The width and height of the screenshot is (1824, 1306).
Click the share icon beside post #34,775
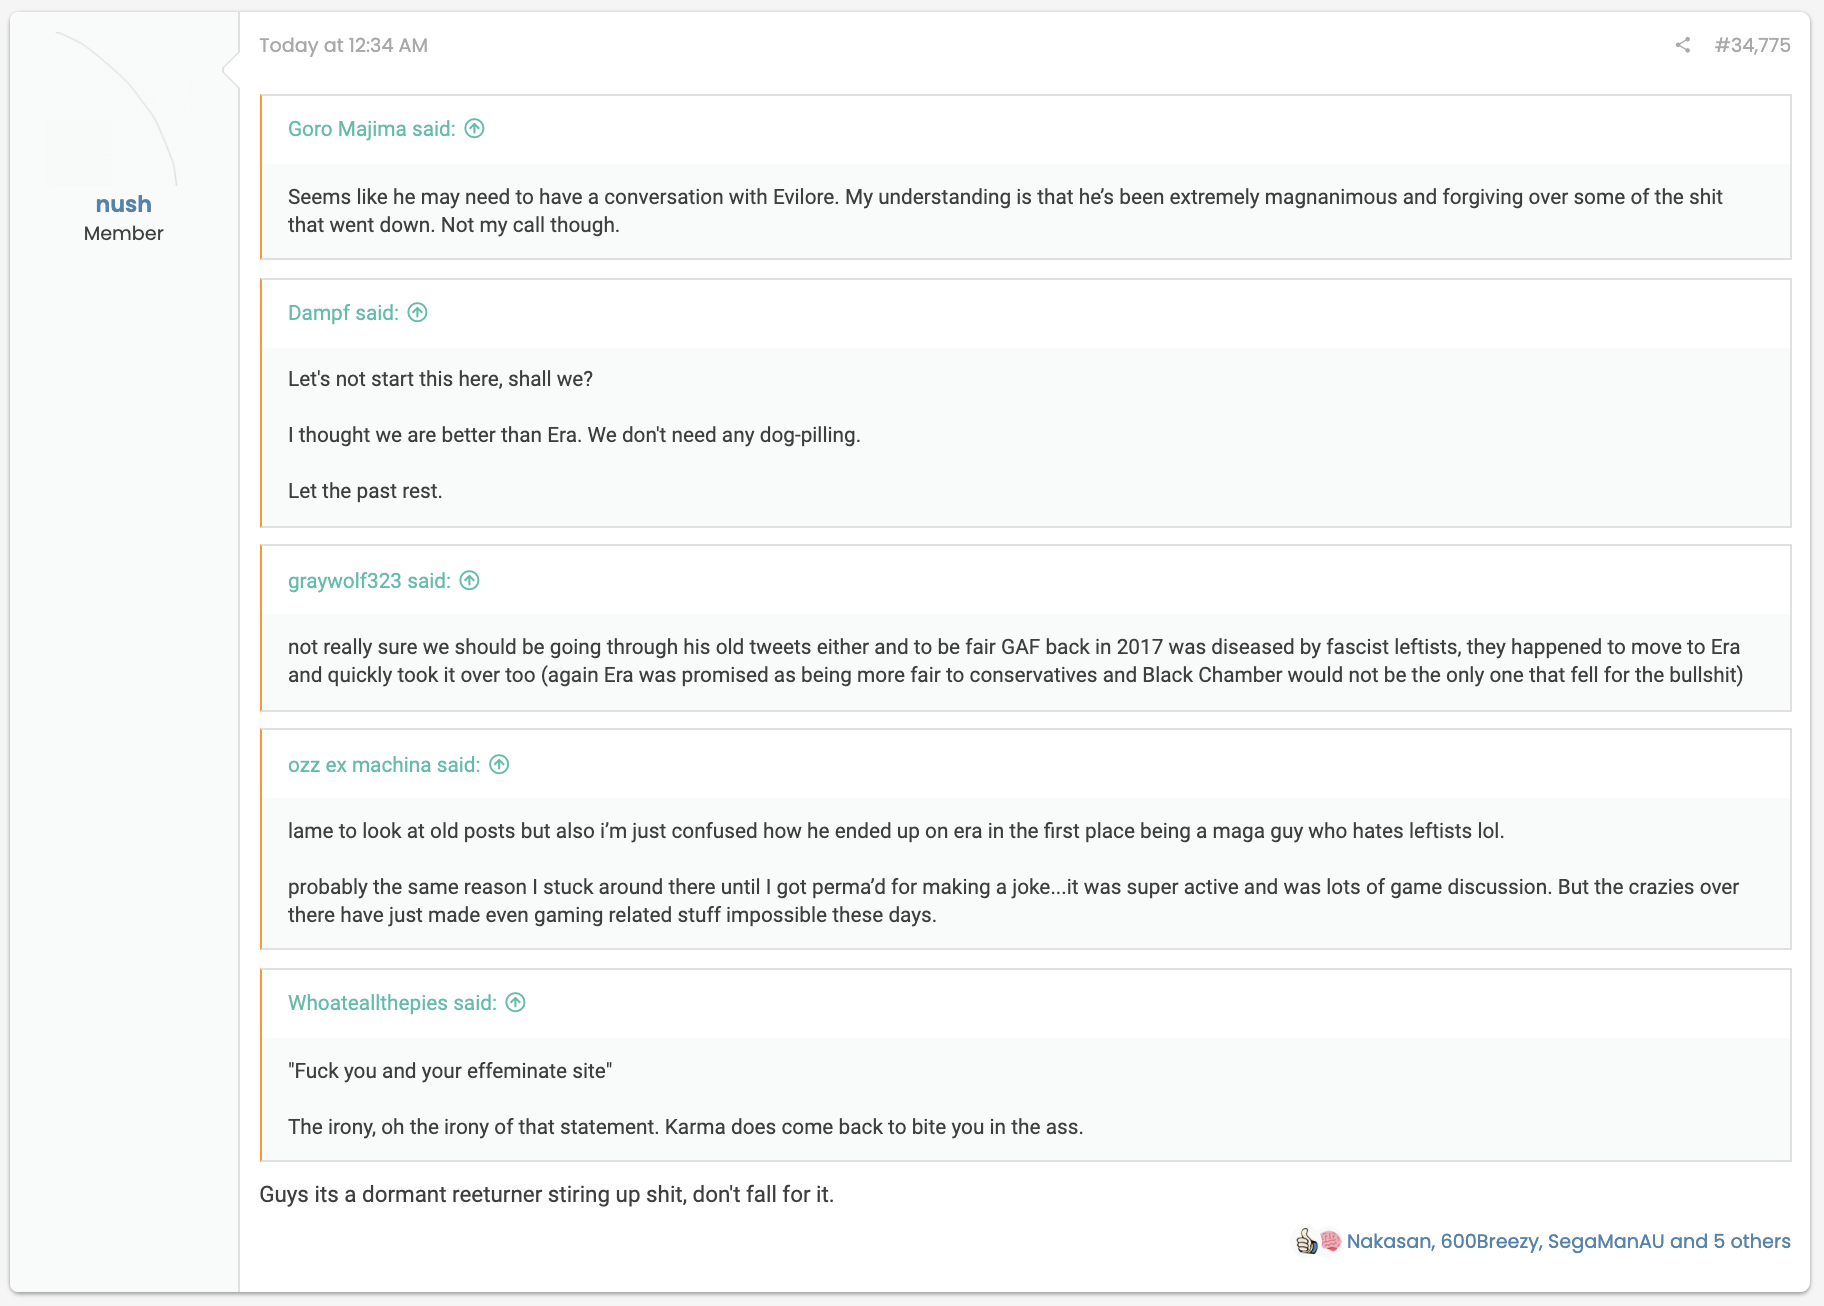tap(1683, 45)
